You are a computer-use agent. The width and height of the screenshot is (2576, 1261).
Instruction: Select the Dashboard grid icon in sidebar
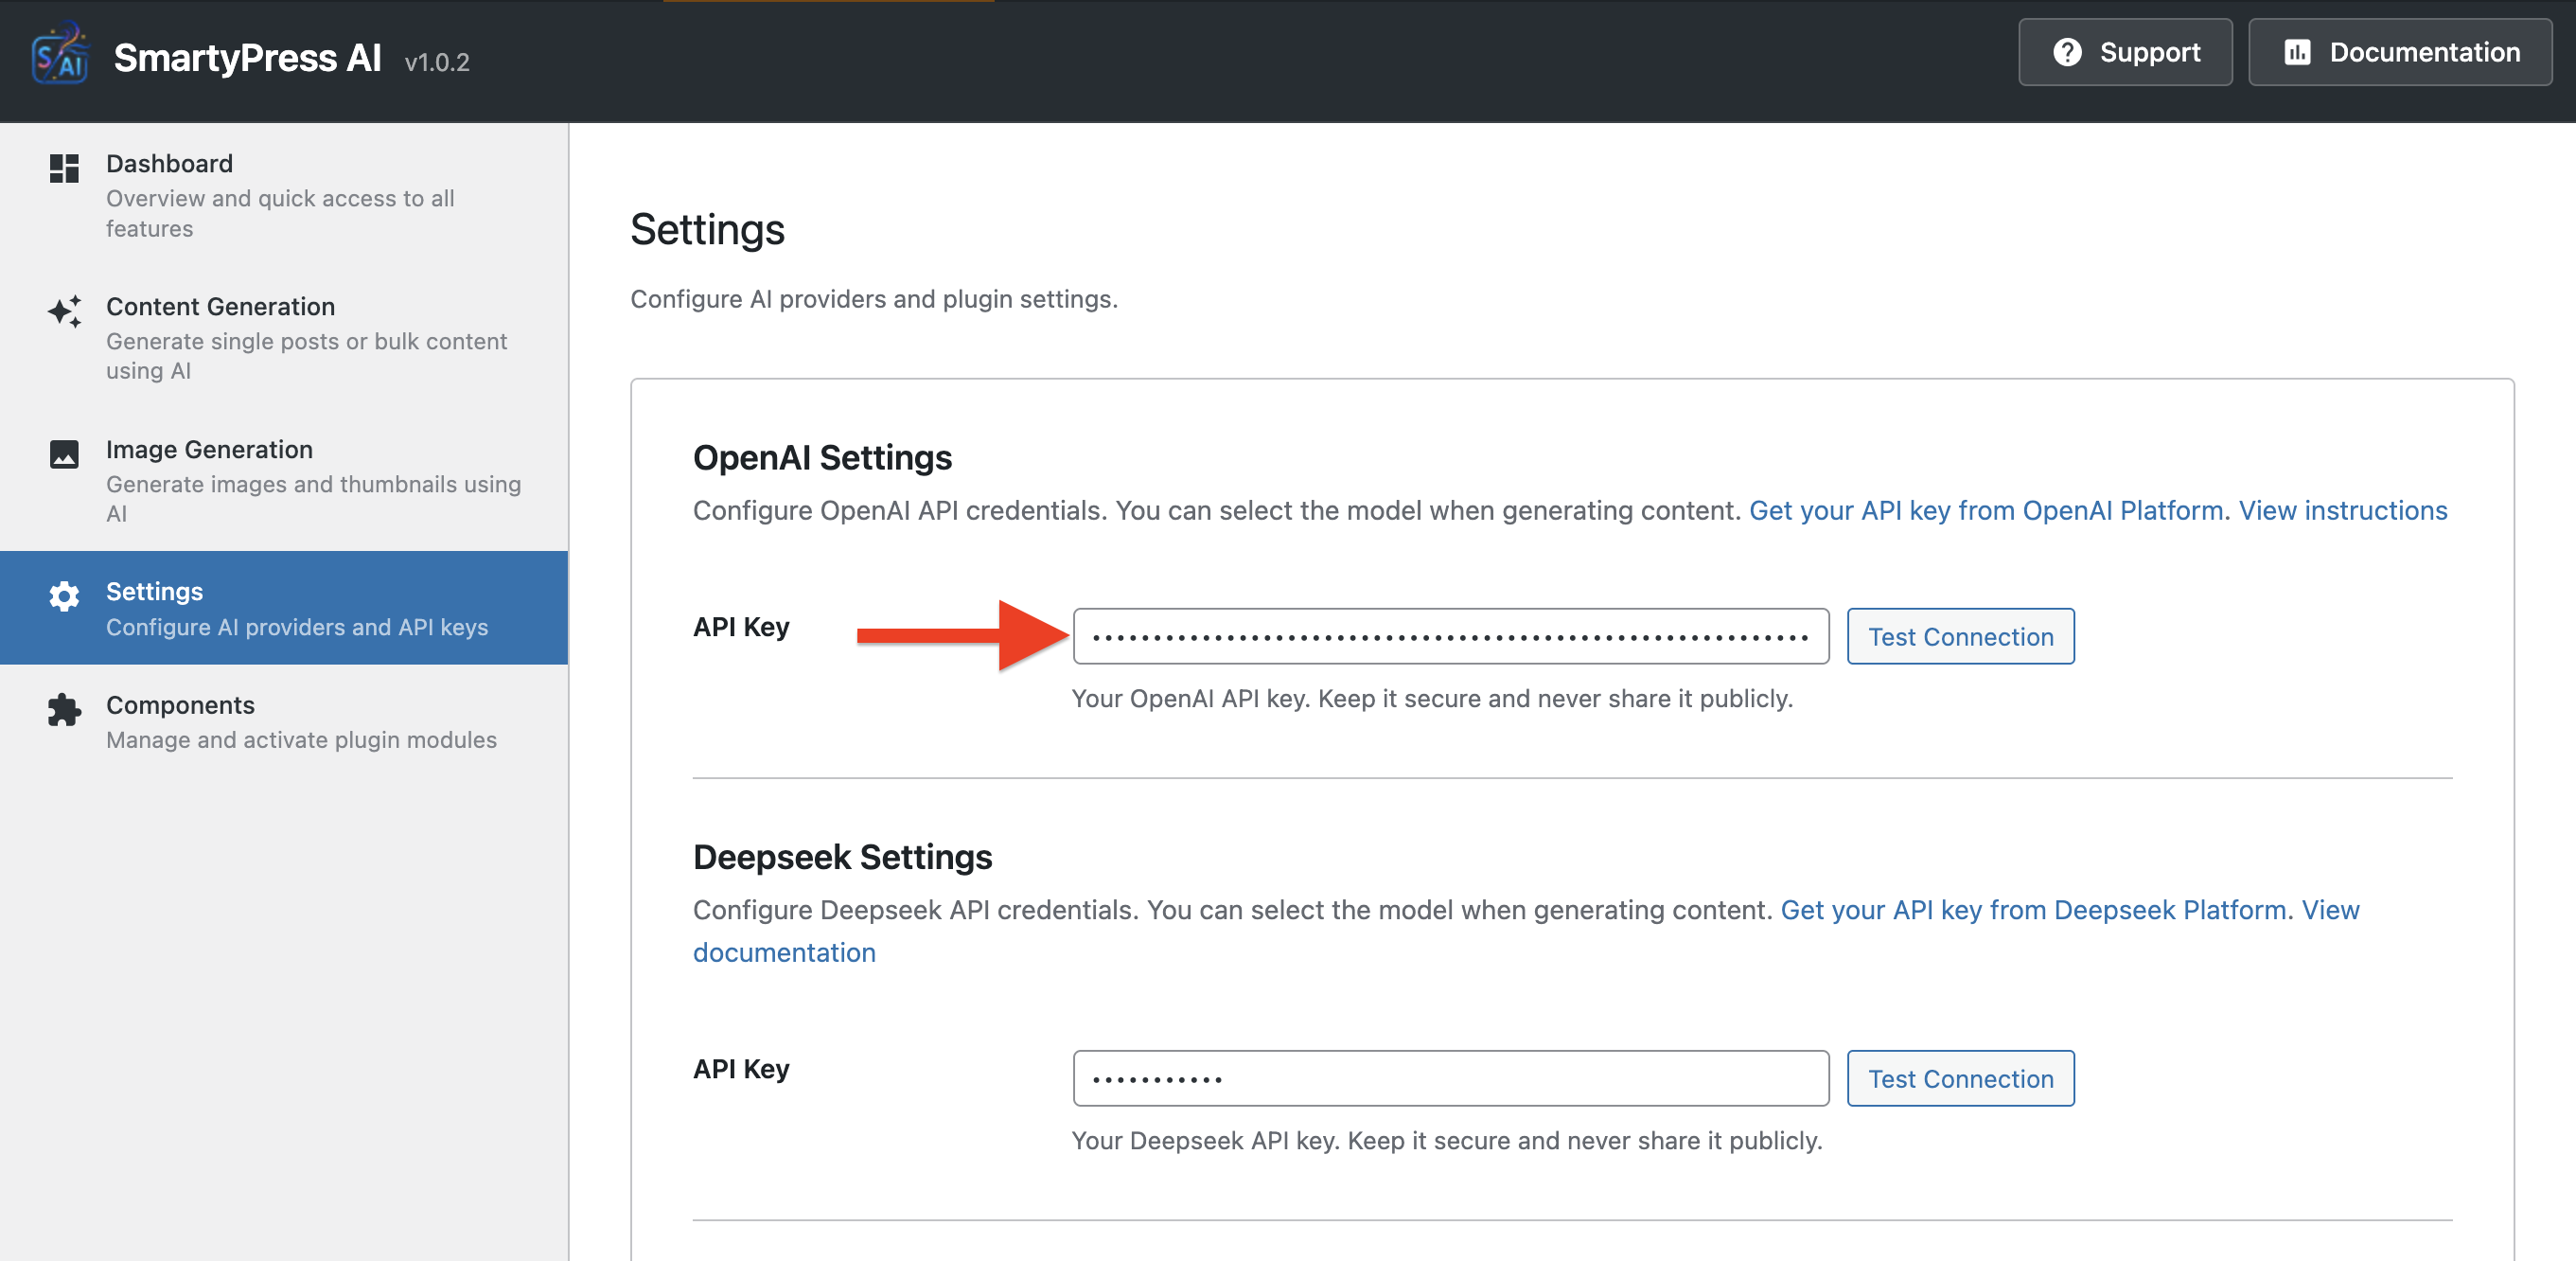64,168
